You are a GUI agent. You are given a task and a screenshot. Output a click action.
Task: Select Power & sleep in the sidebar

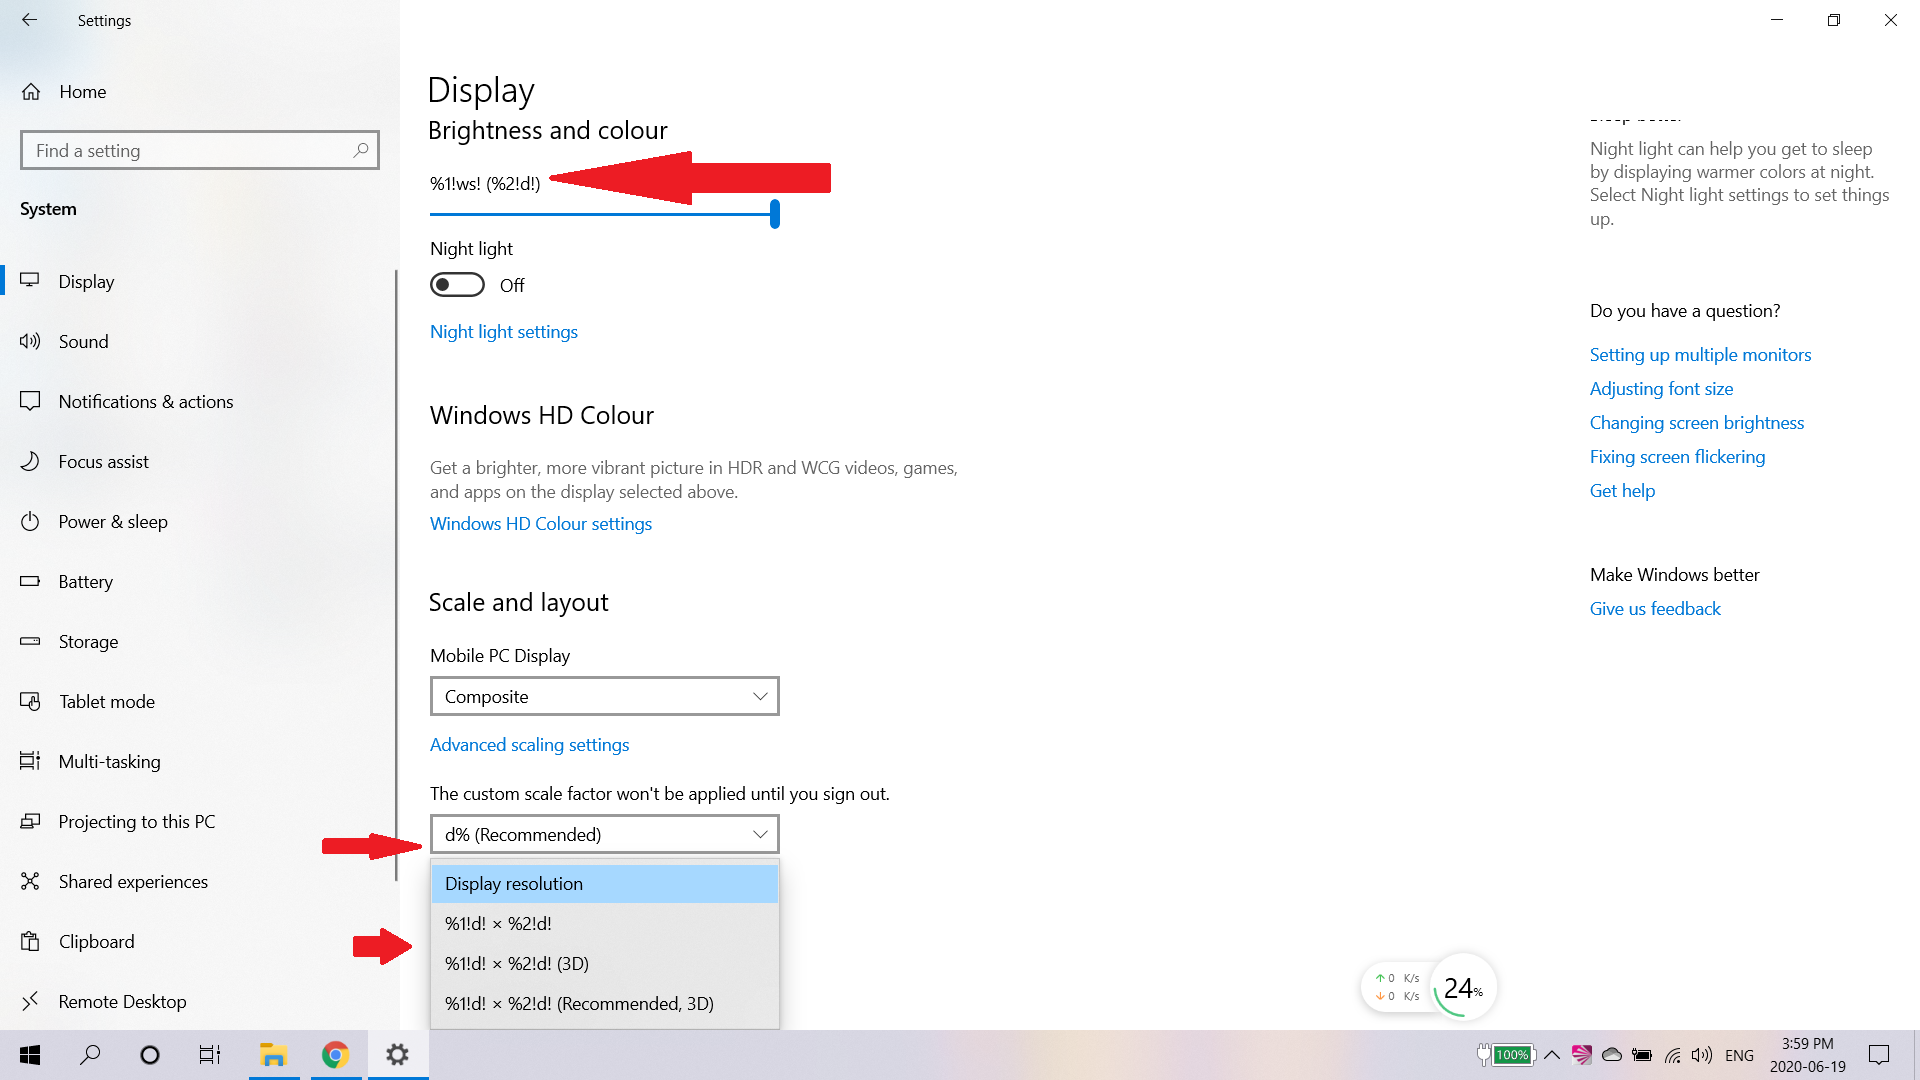113,521
